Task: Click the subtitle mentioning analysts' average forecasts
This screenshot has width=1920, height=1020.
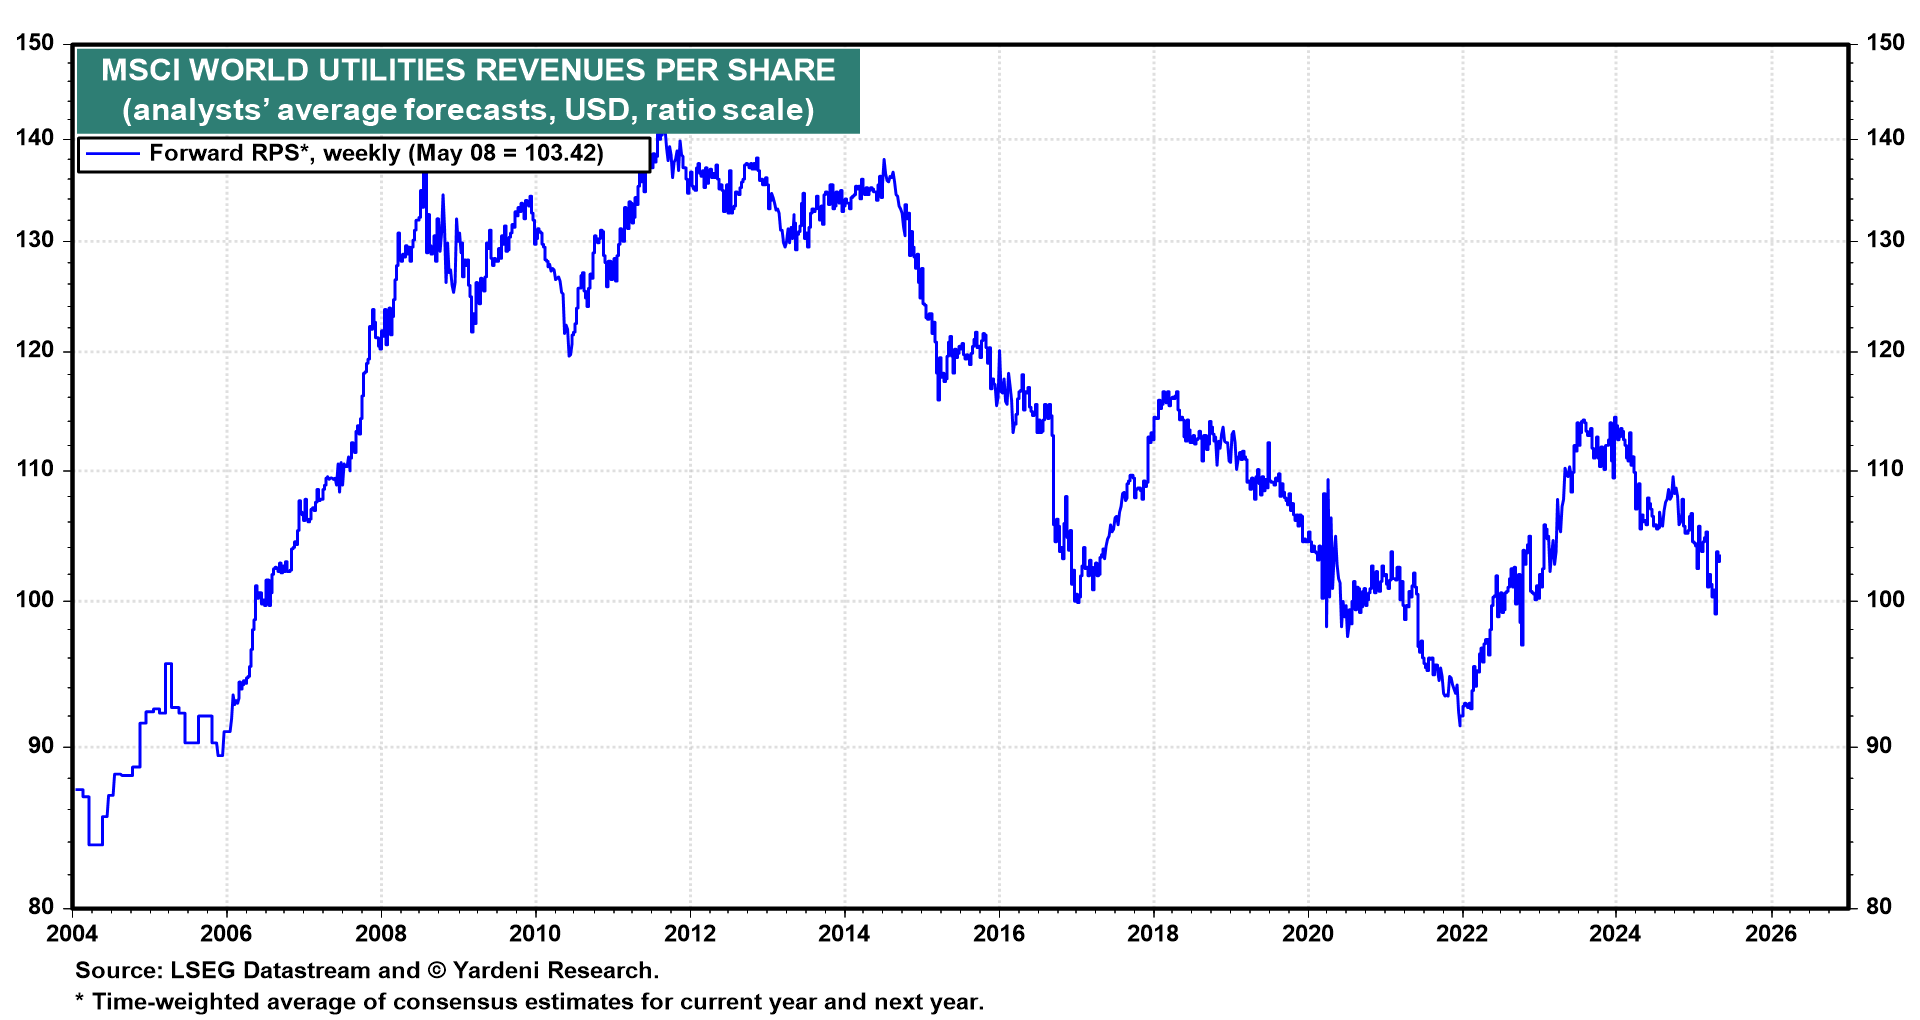Action: pos(468,109)
